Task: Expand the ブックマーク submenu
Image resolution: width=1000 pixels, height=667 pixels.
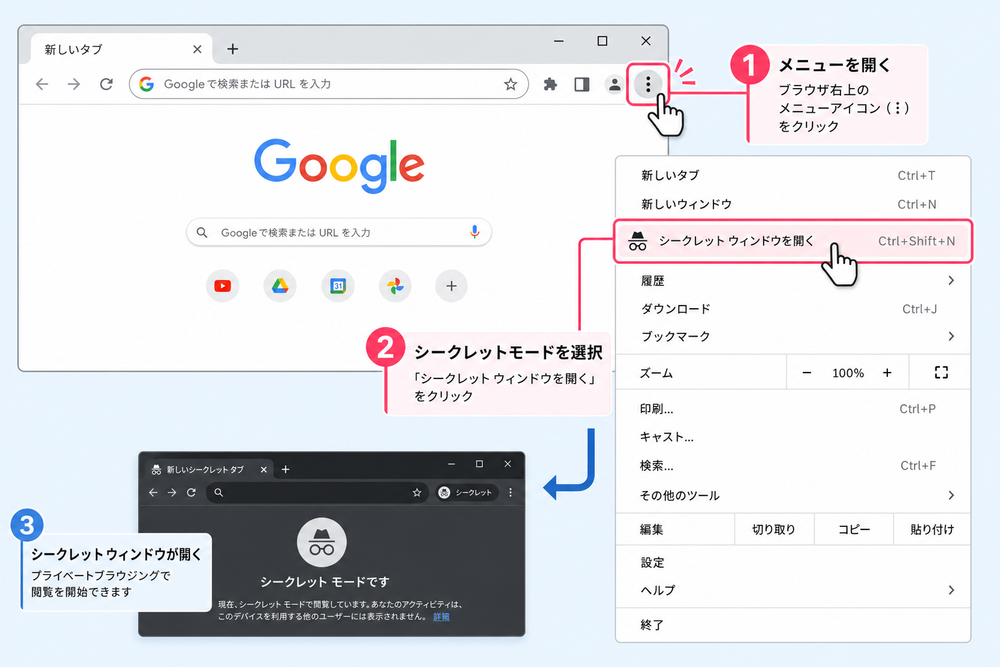Action: click(793, 336)
